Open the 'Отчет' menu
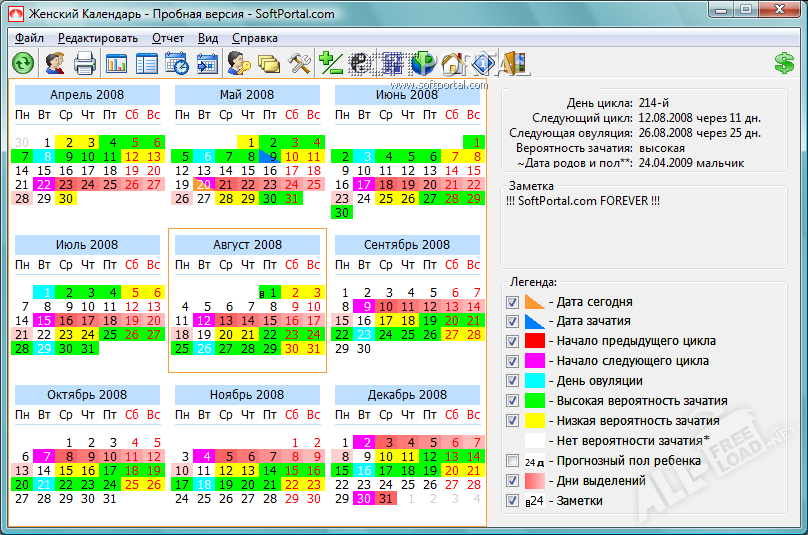This screenshot has width=808, height=535. click(168, 38)
